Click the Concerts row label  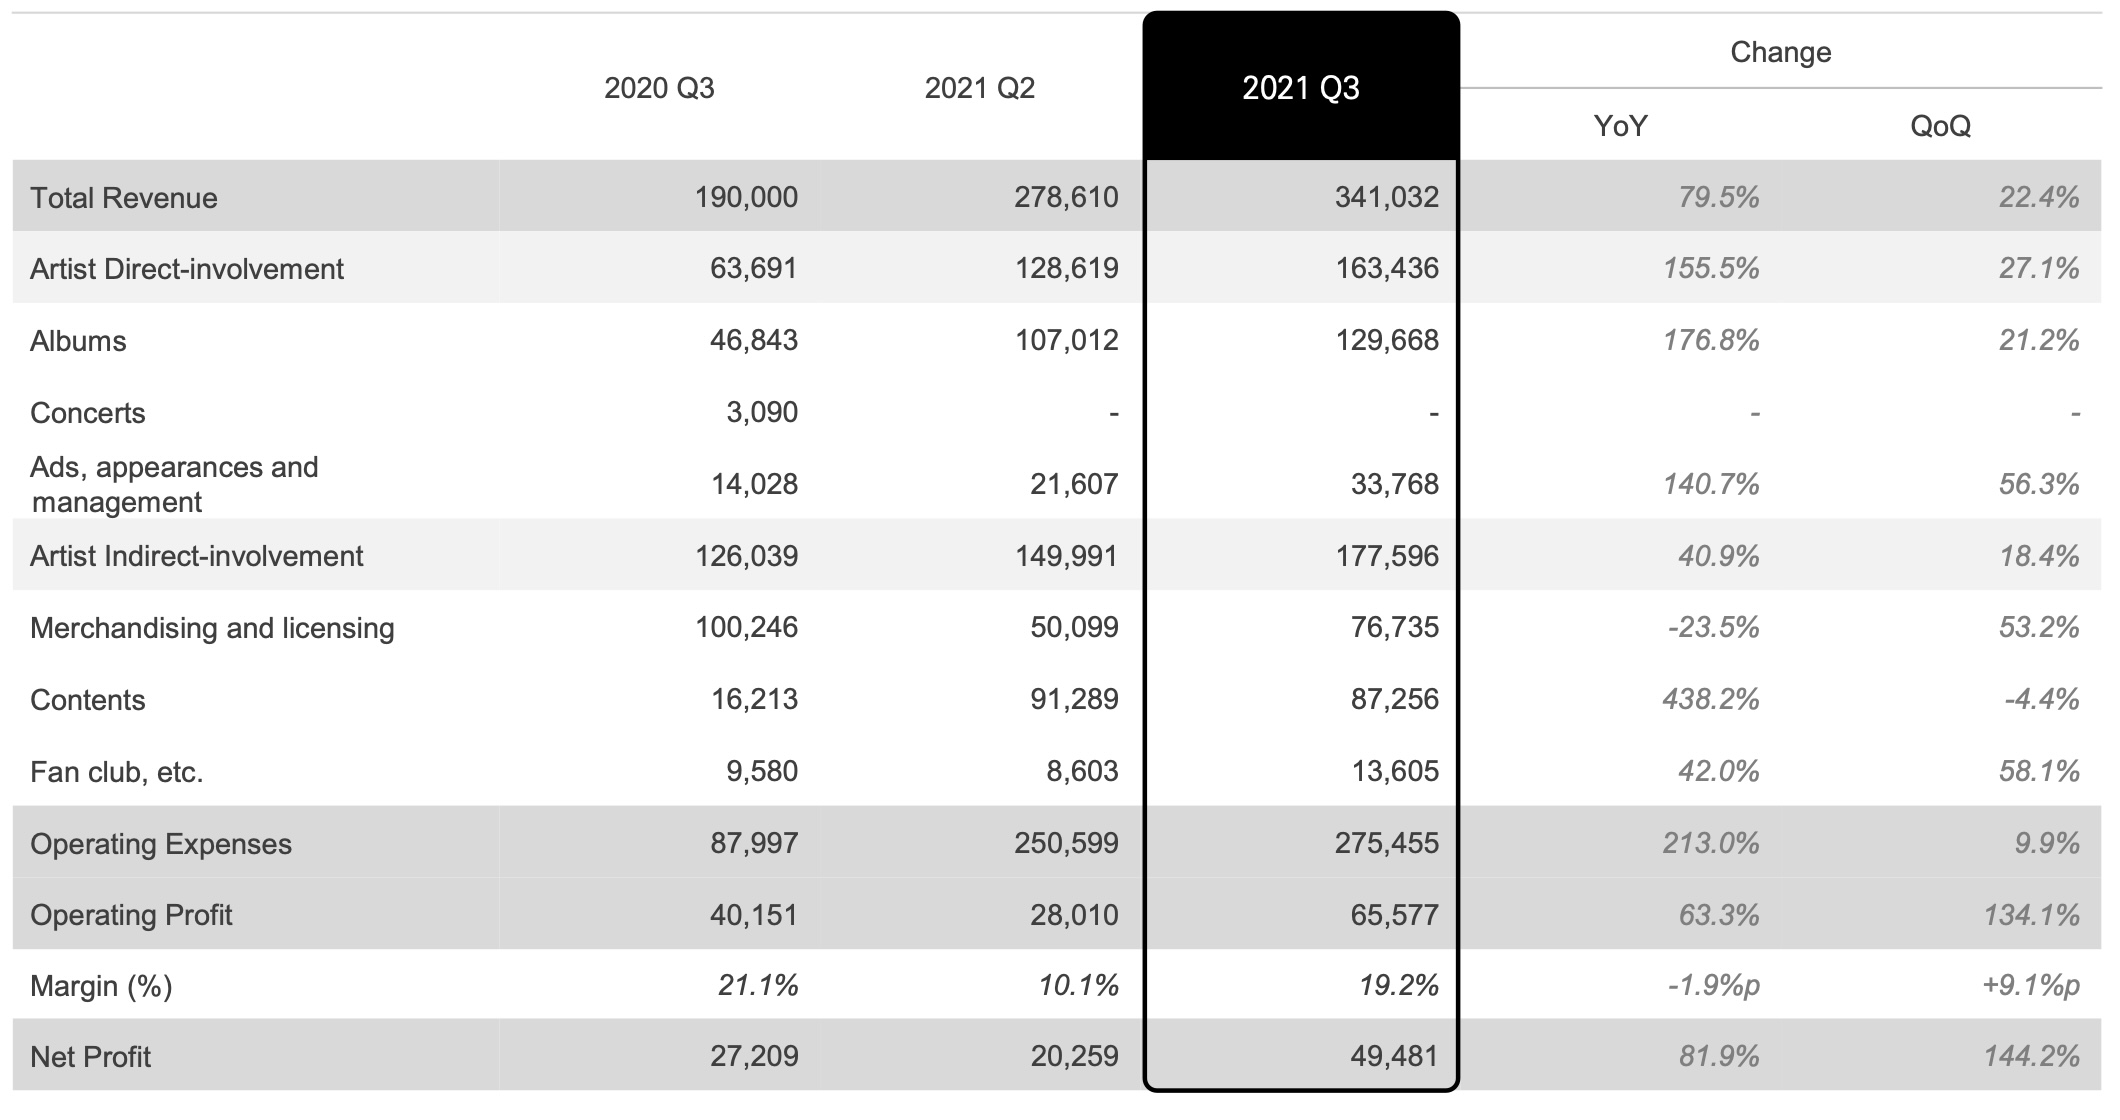tap(88, 413)
